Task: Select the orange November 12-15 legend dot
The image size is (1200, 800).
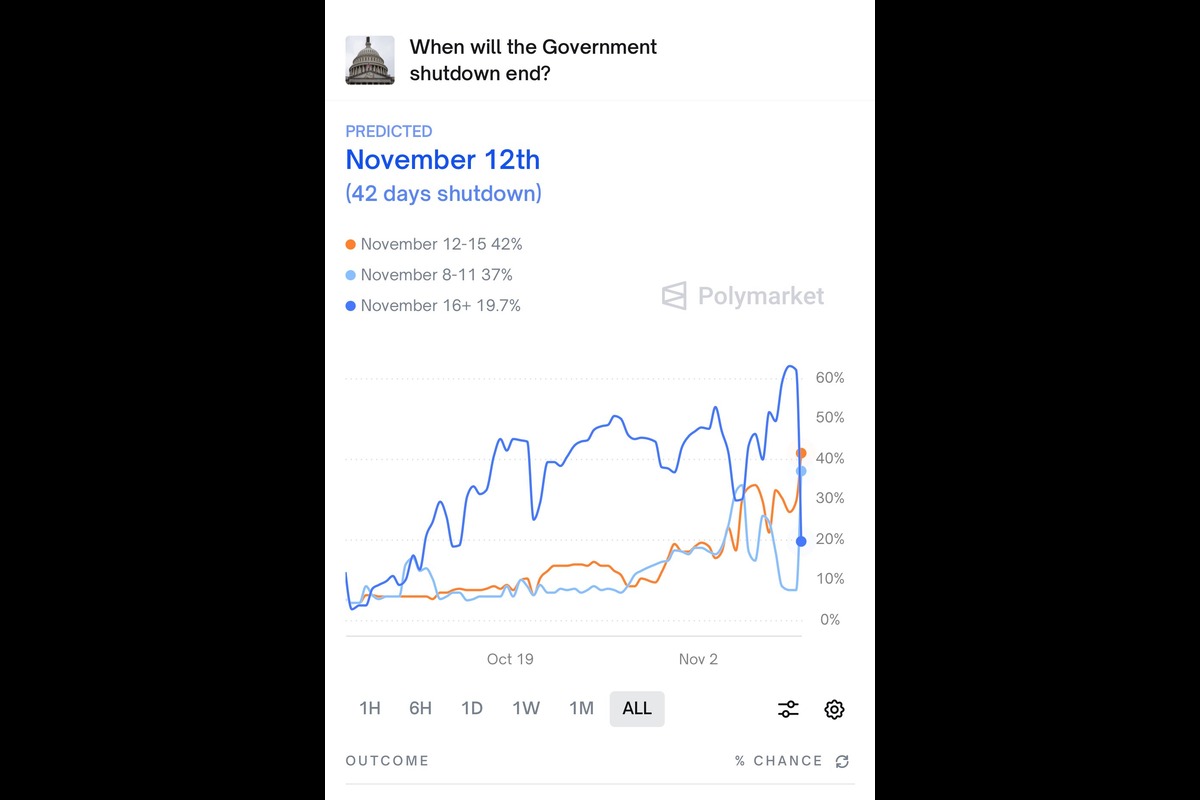Action: pos(352,244)
